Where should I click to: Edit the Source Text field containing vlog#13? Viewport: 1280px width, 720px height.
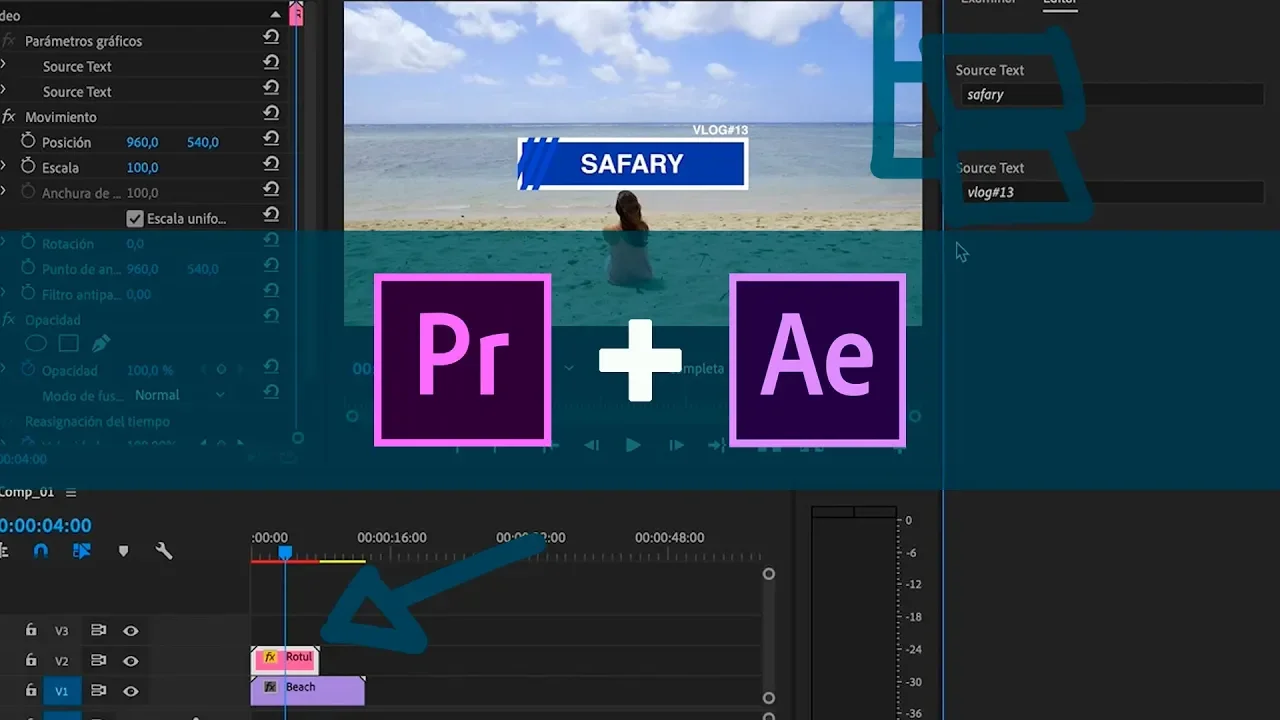pyautogui.click(x=1112, y=192)
